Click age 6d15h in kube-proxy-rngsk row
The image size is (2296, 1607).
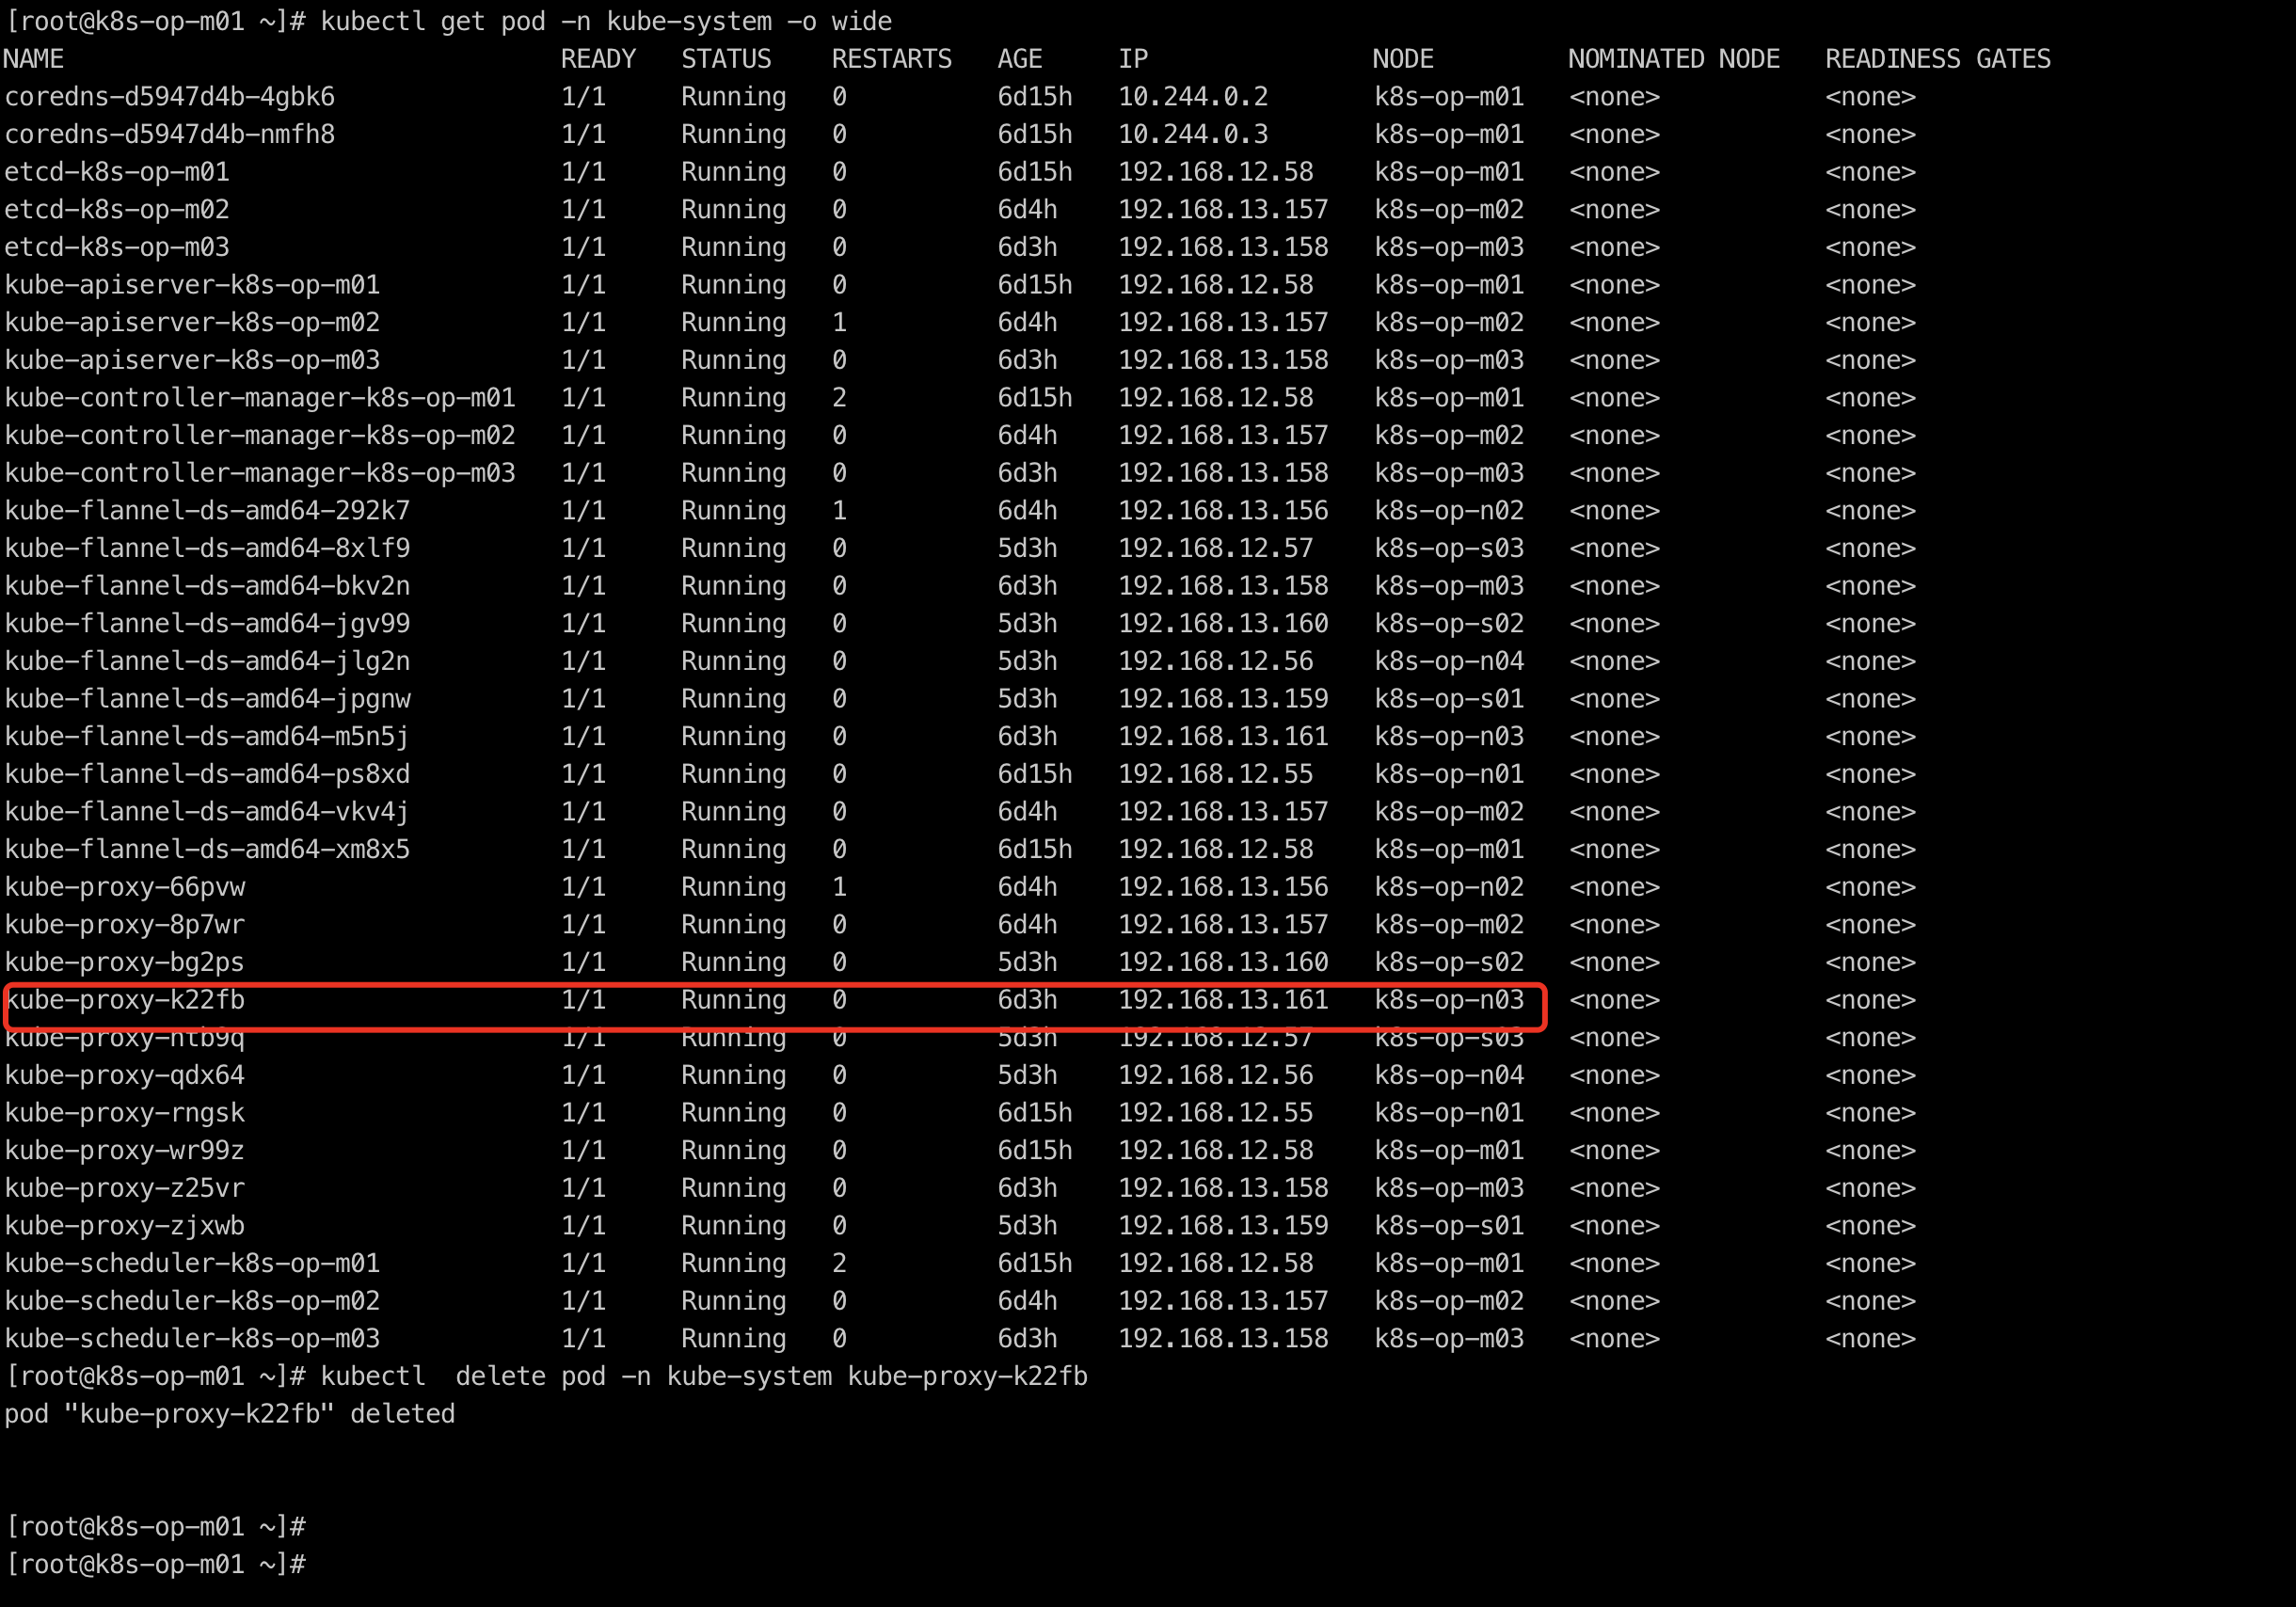tap(1035, 1114)
